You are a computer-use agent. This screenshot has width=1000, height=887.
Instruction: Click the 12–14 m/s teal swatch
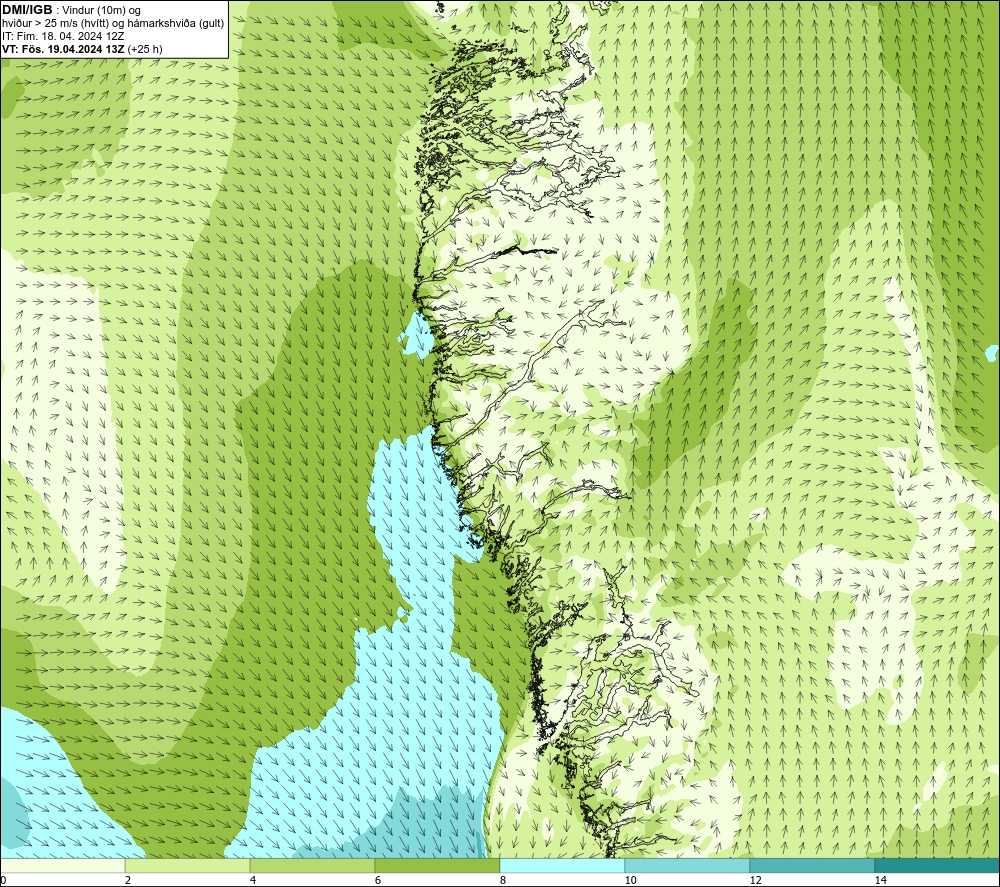click(x=812, y=866)
